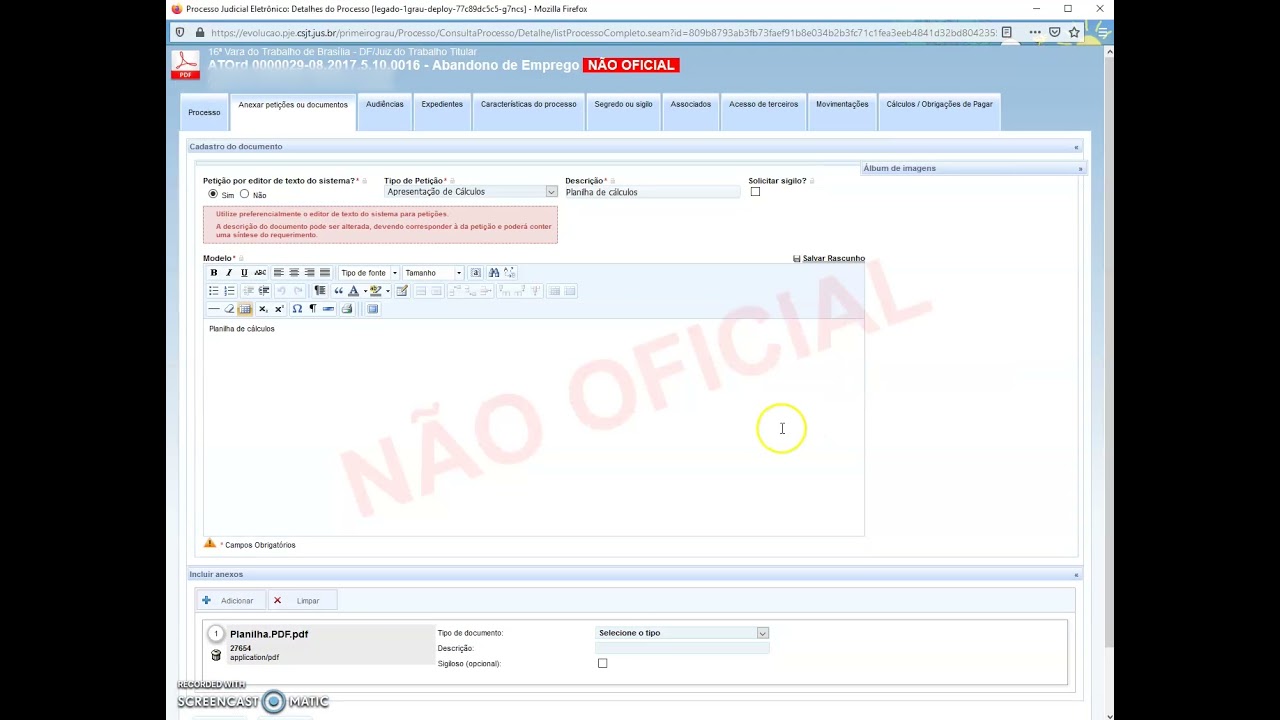Open 'Selecione o tipo' document type dropdown
This screenshot has height=720, width=1280.
pyautogui.click(x=682, y=633)
